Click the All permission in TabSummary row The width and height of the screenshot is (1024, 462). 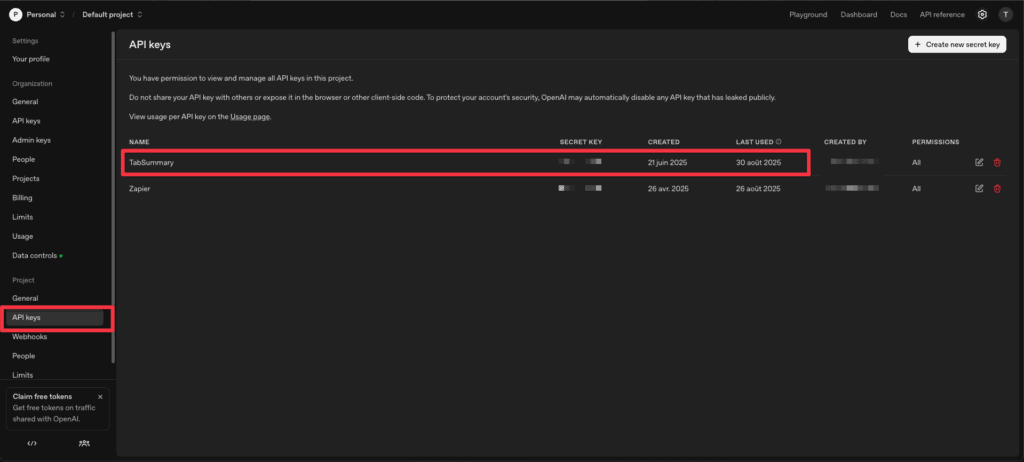(916, 162)
